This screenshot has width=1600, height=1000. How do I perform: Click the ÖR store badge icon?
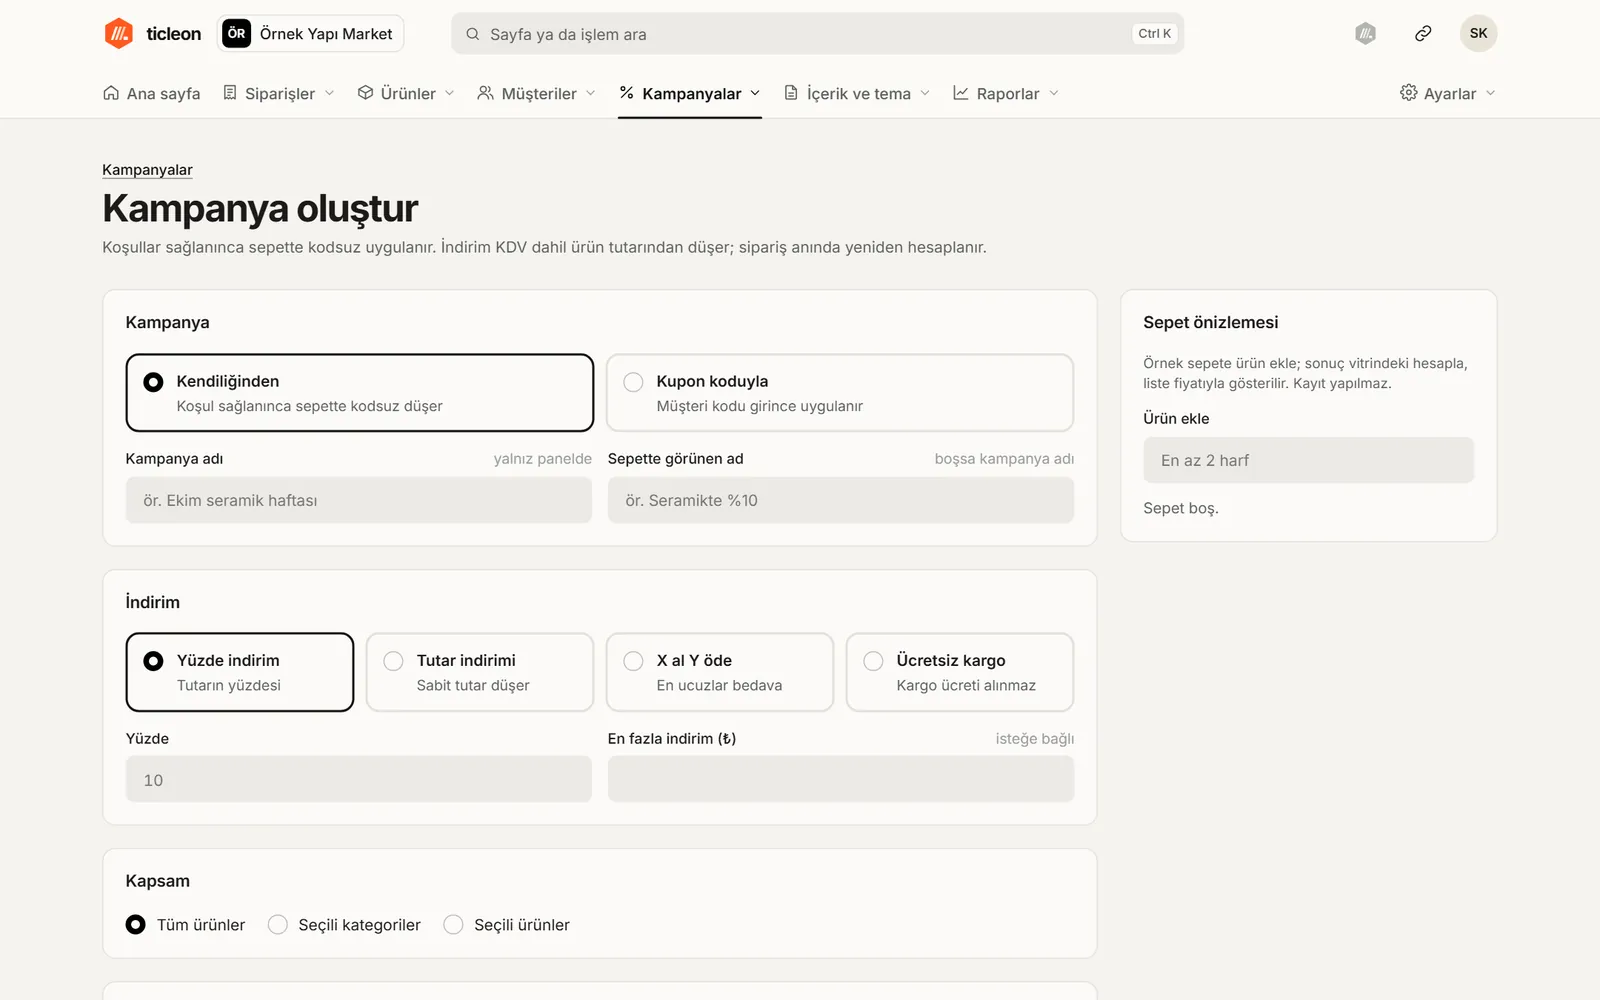click(236, 34)
